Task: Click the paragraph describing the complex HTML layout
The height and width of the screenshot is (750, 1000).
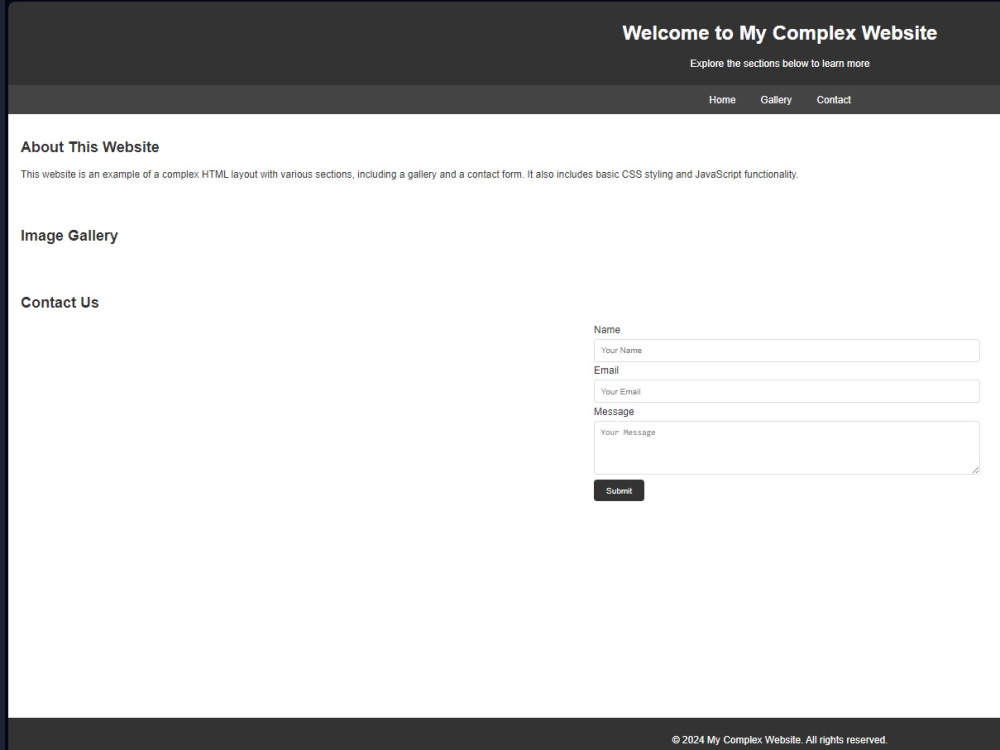Action: click(409, 175)
